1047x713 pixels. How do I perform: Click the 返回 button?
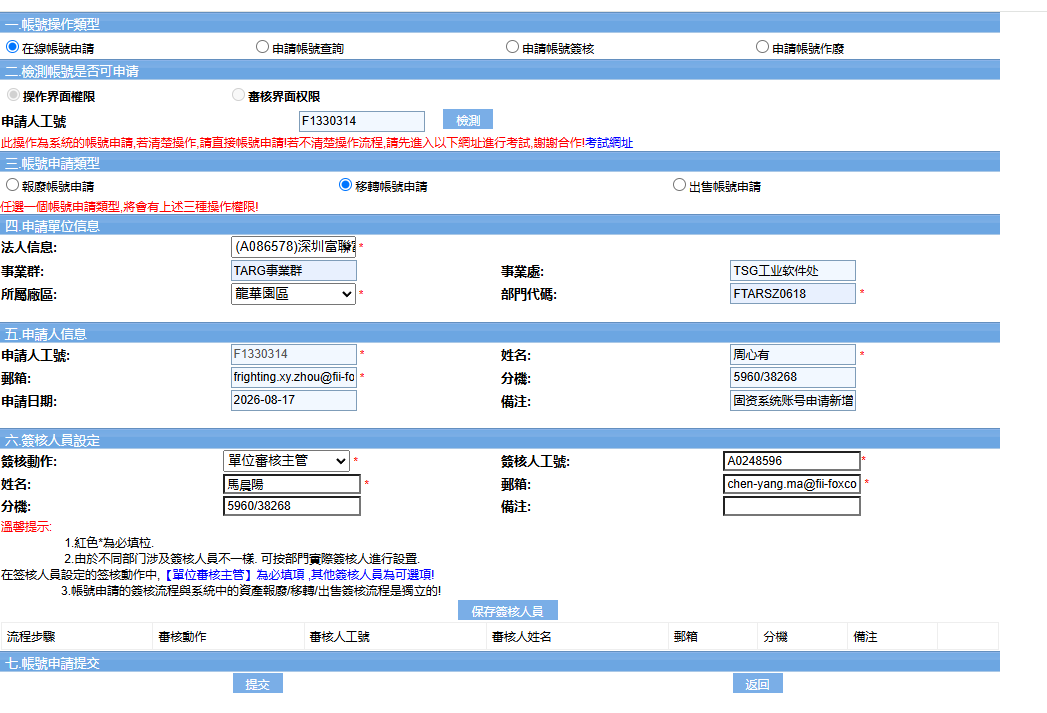pyautogui.click(x=757, y=684)
